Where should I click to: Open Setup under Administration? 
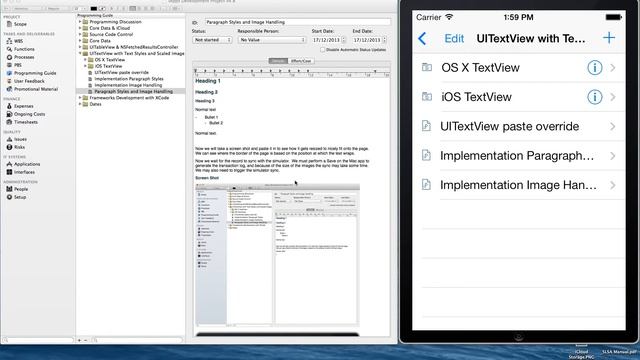click(16, 197)
